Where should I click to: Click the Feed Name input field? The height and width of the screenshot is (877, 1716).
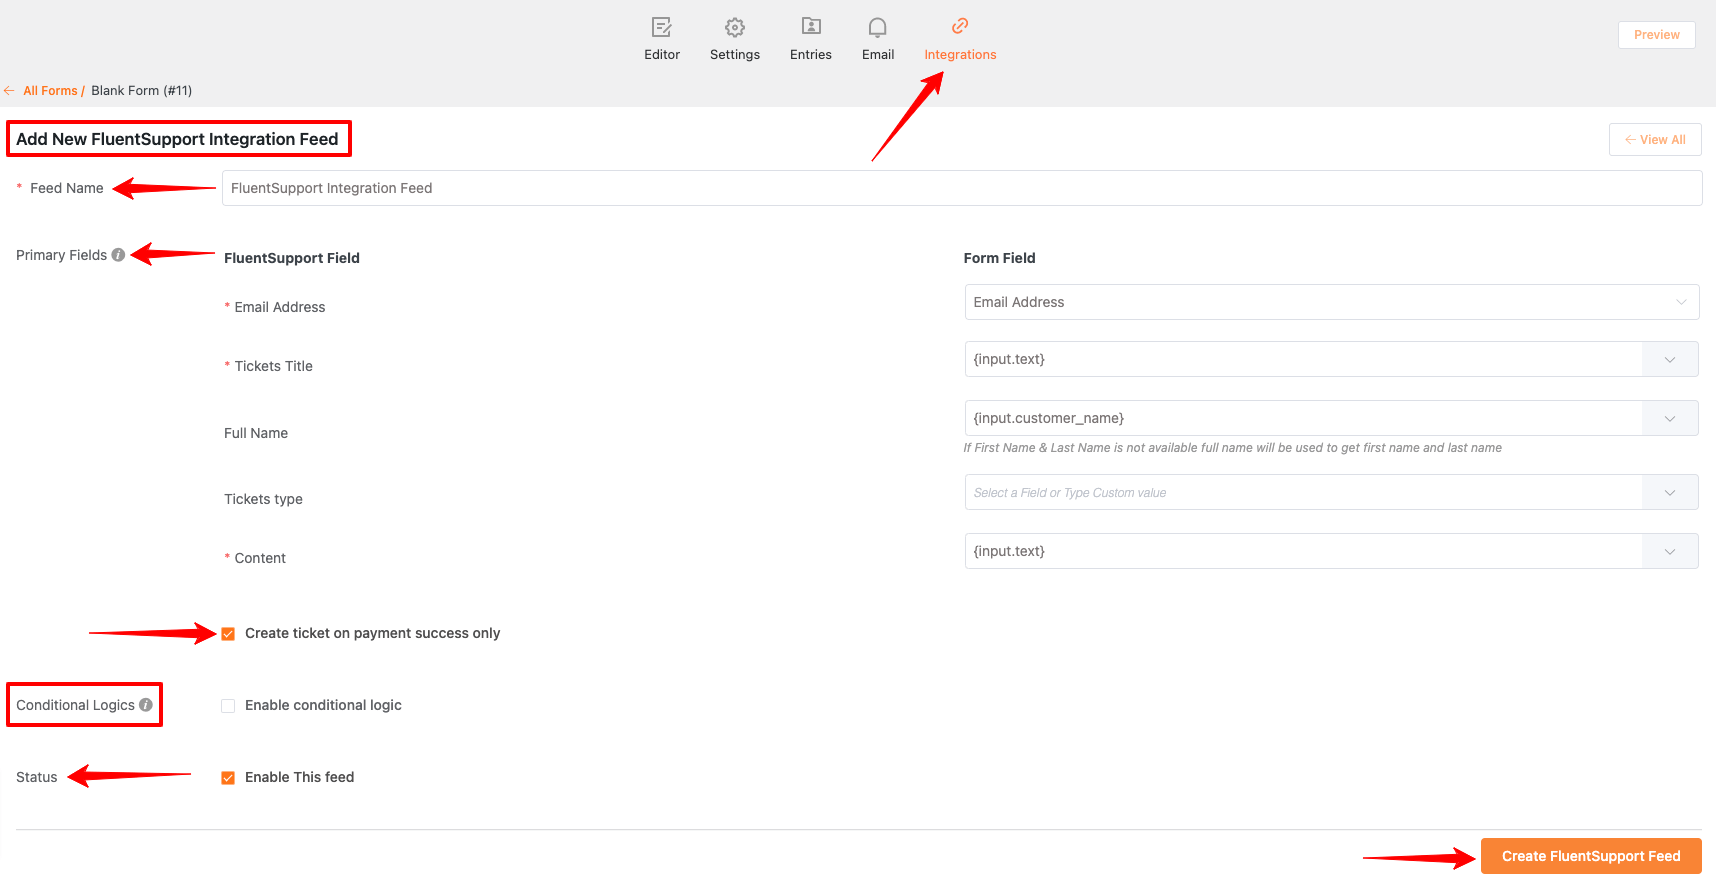click(x=962, y=188)
